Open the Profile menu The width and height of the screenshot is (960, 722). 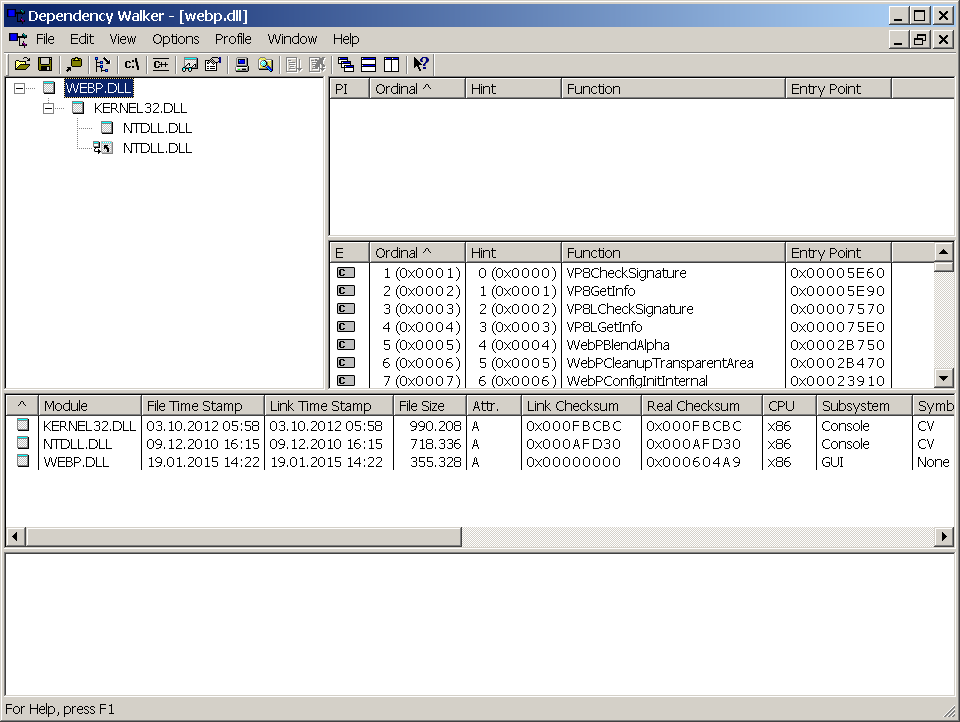[233, 39]
